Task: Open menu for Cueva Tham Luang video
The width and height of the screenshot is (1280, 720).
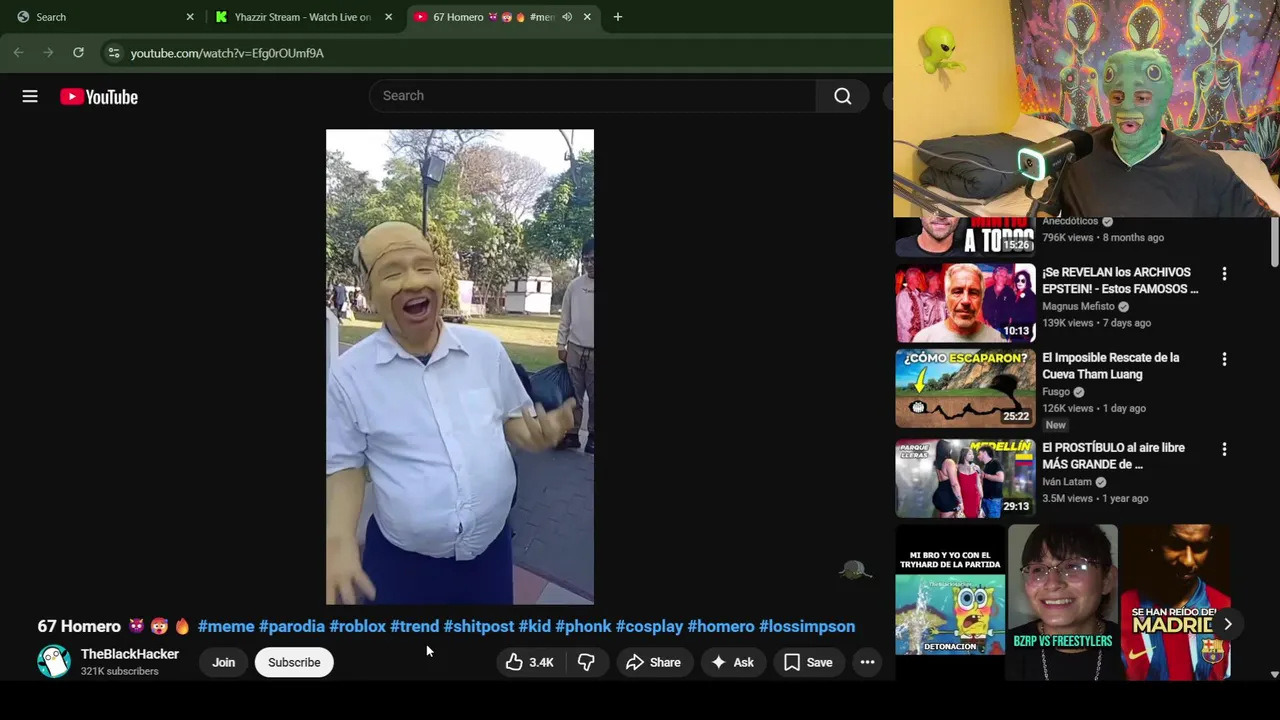Action: click(1224, 358)
